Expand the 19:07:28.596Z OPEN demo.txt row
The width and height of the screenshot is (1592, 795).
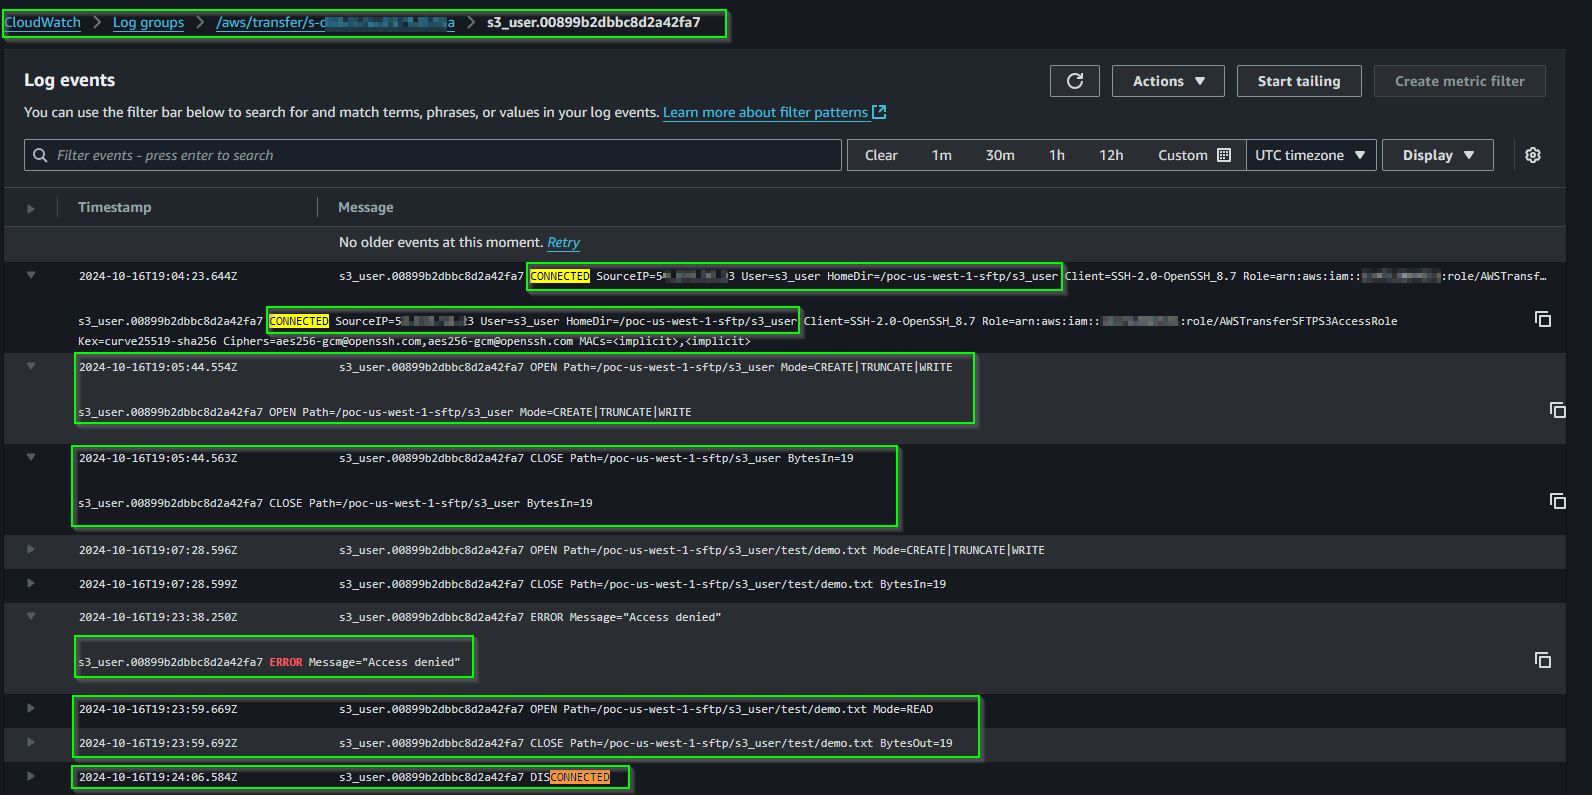click(x=31, y=549)
